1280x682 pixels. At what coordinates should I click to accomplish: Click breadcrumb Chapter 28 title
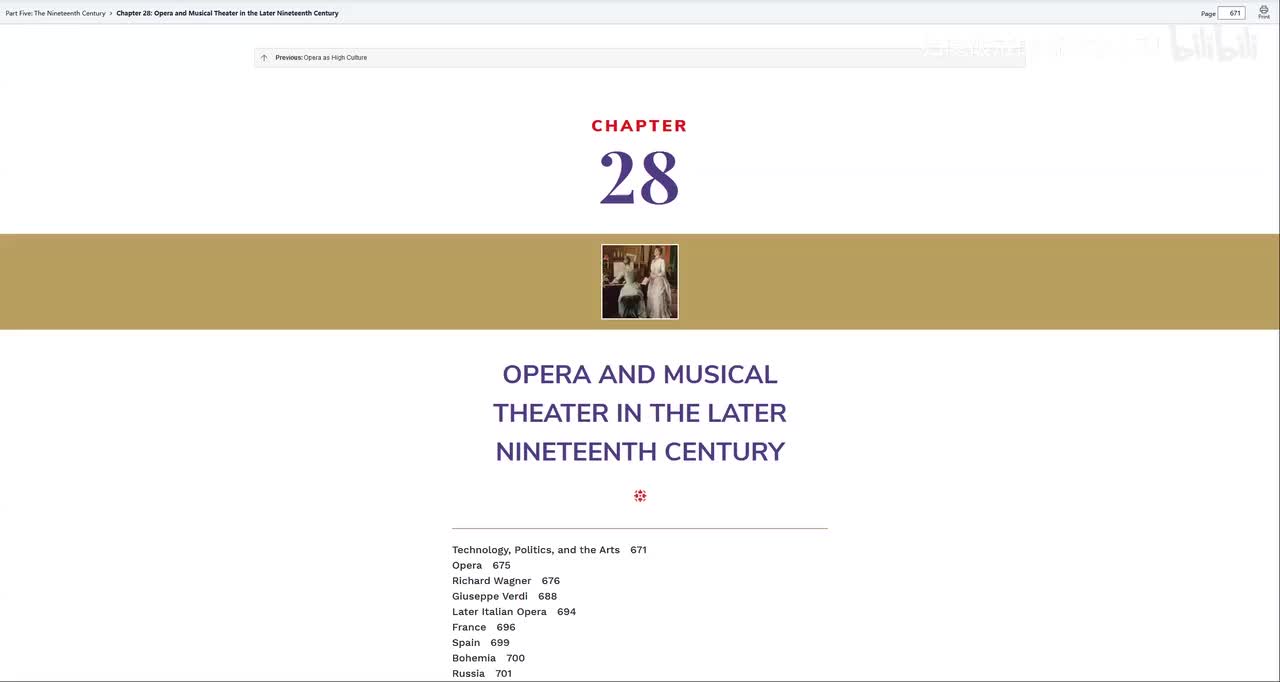[x=227, y=13]
